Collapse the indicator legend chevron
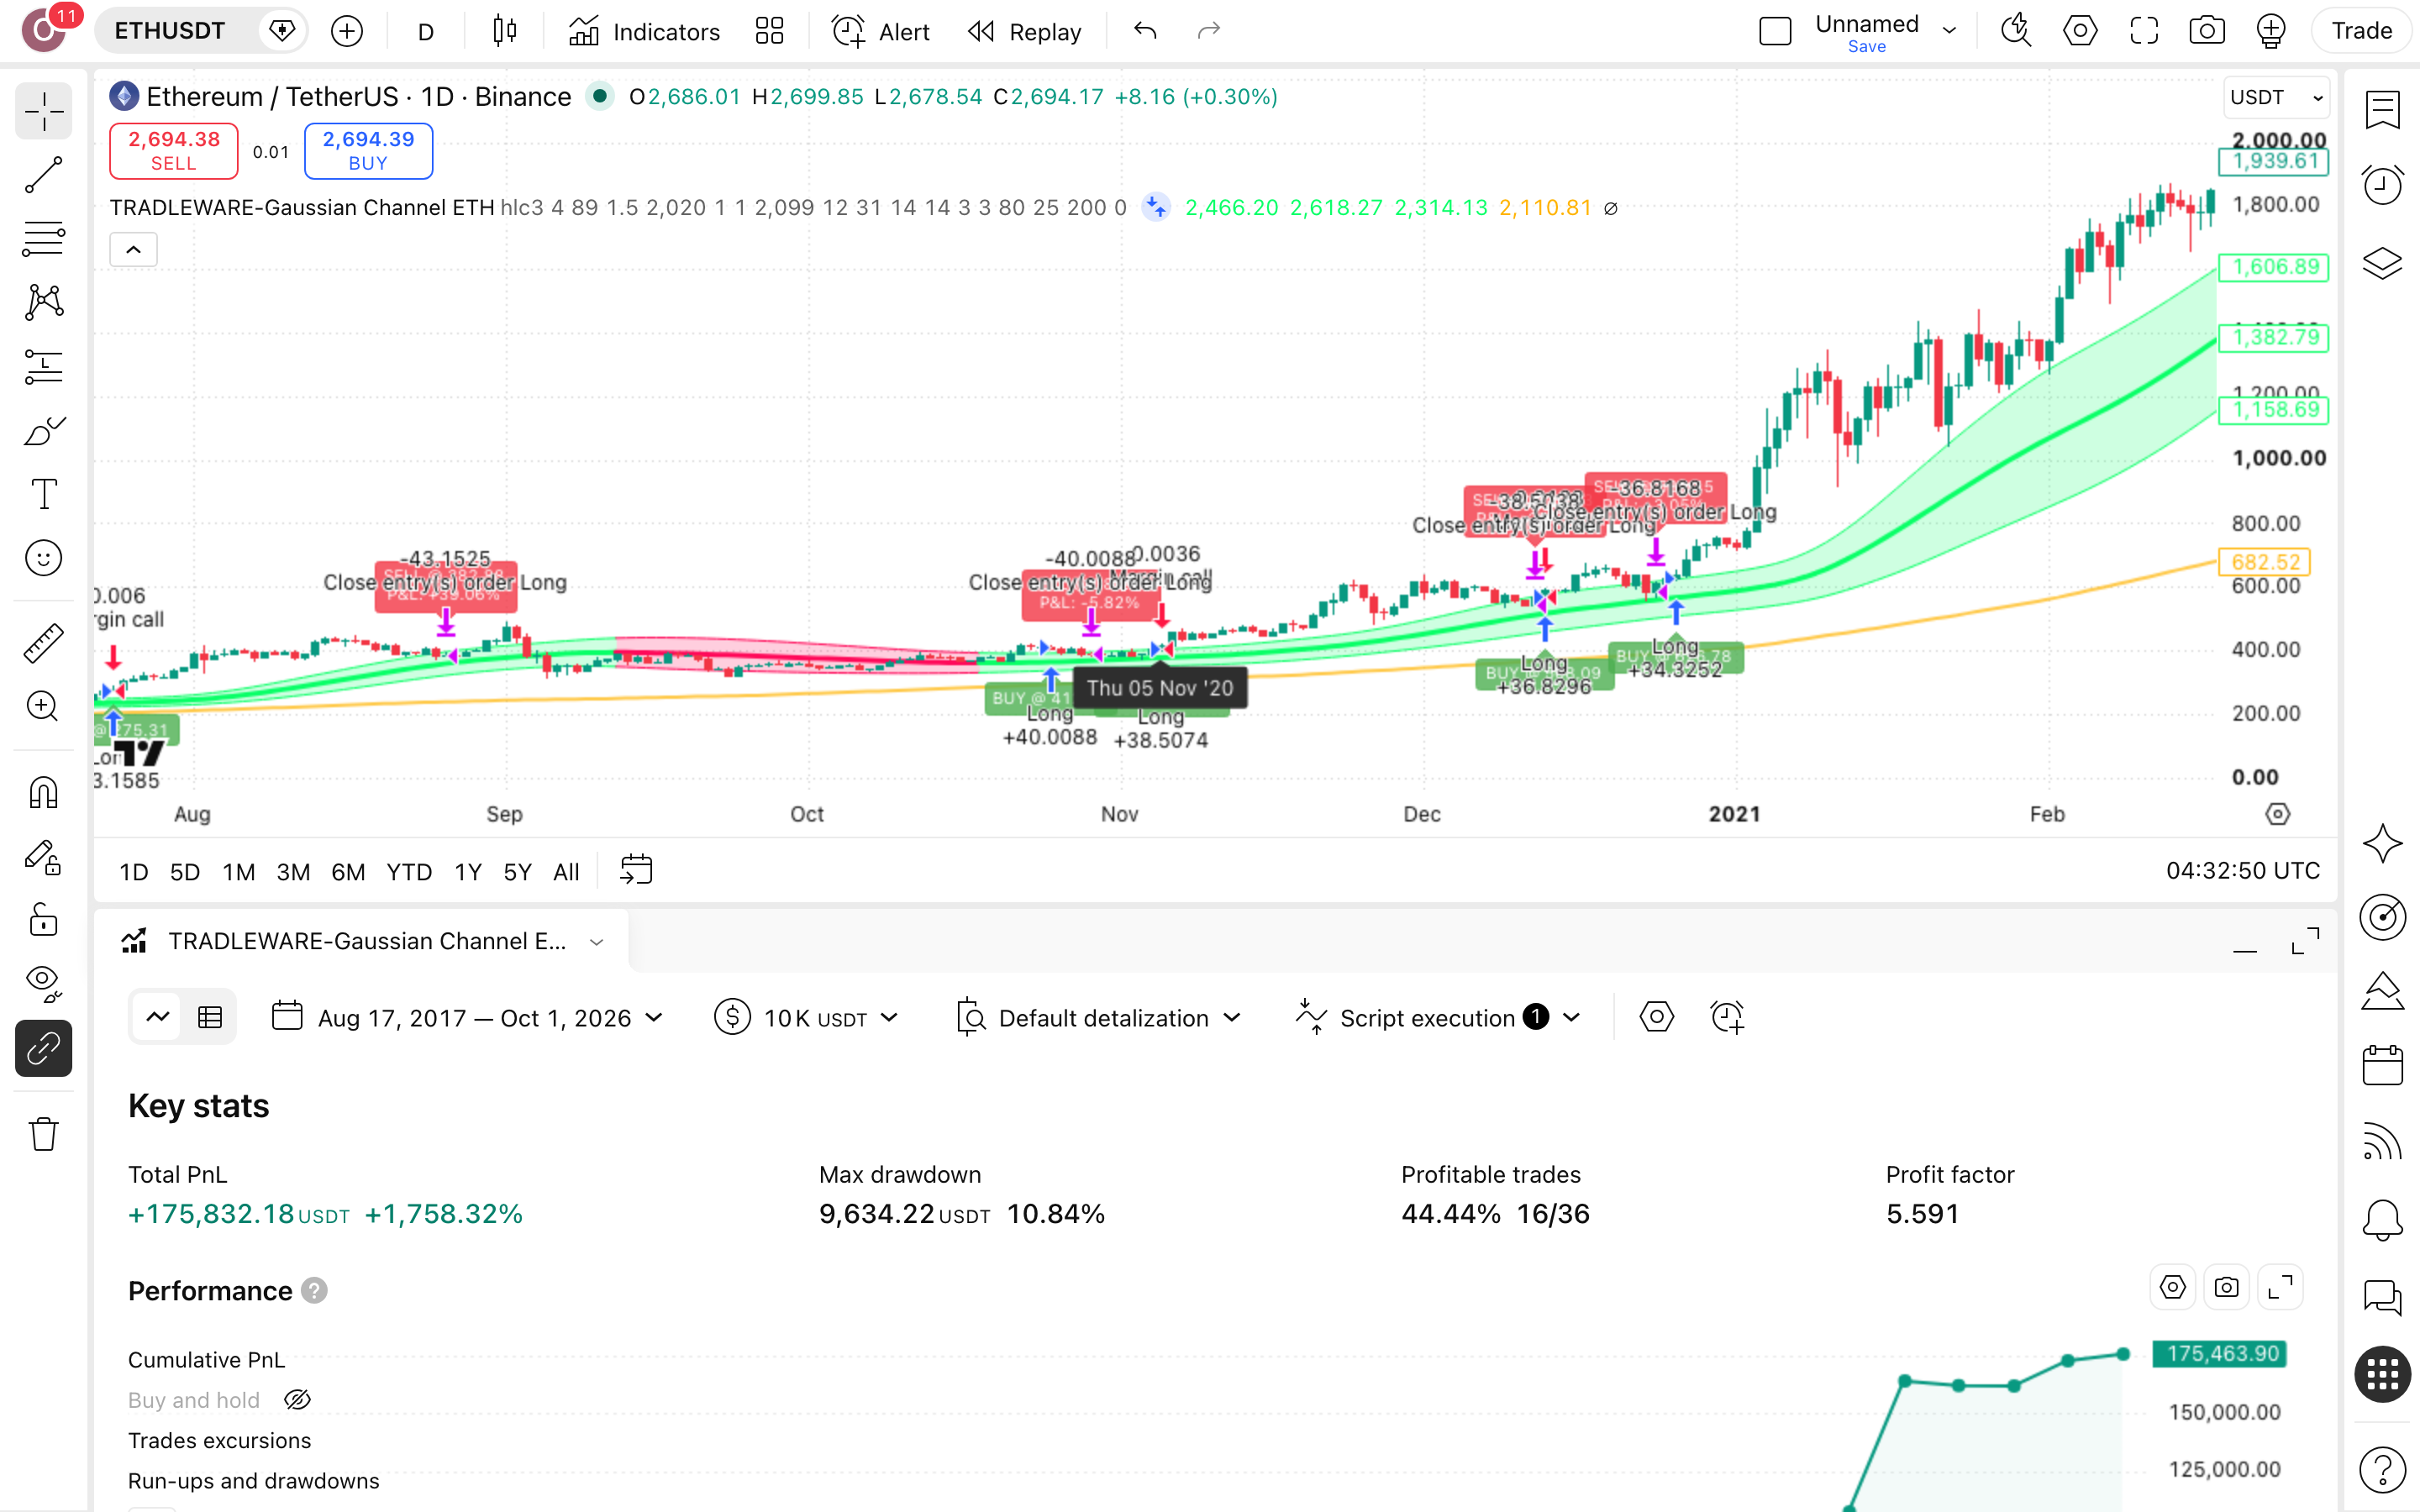Image resolution: width=2420 pixels, height=1512 pixels. pos(133,249)
